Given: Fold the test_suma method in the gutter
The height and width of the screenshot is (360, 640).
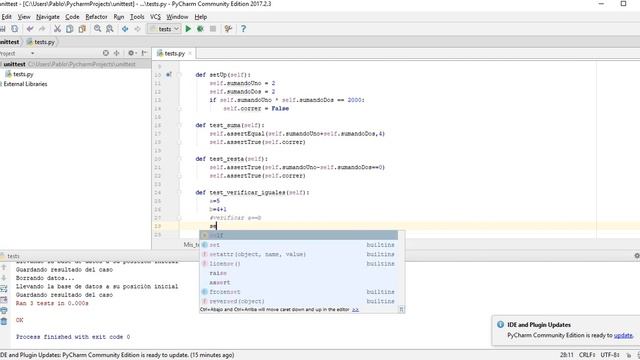Looking at the screenshot, I should (179, 125).
